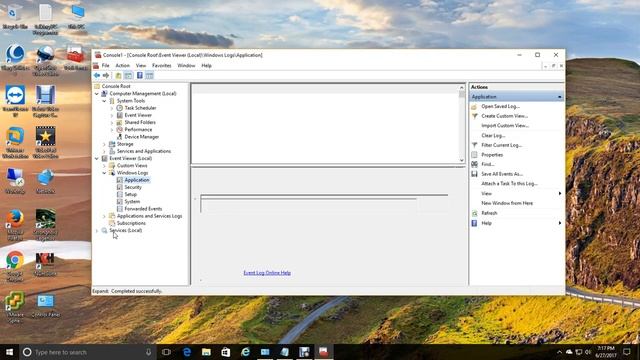Image resolution: width=640 pixels, height=360 pixels.
Task: Collapse the Application section in the Actions pane
Action: (x=560, y=97)
